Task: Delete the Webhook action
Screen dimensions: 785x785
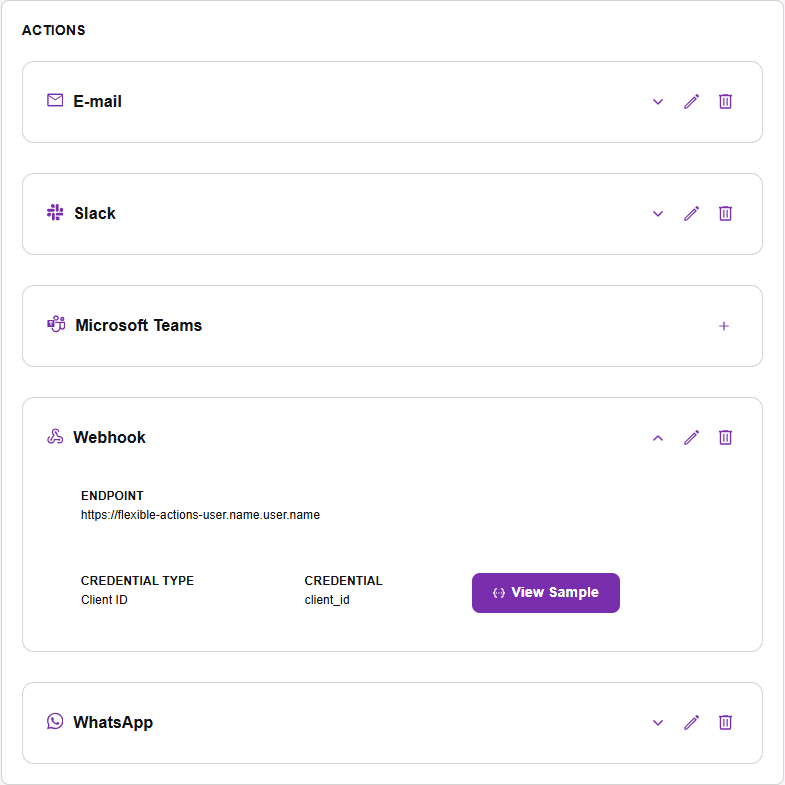Action: [725, 438]
